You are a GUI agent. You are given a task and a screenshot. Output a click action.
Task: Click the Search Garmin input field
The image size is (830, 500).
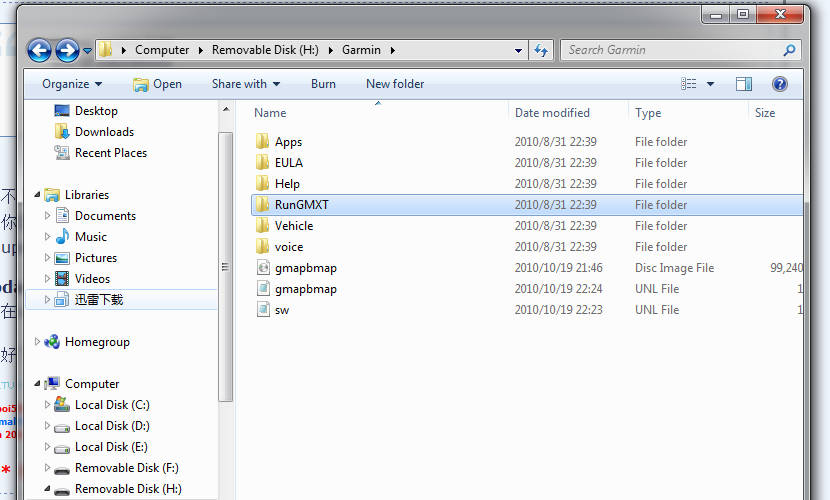[670, 50]
